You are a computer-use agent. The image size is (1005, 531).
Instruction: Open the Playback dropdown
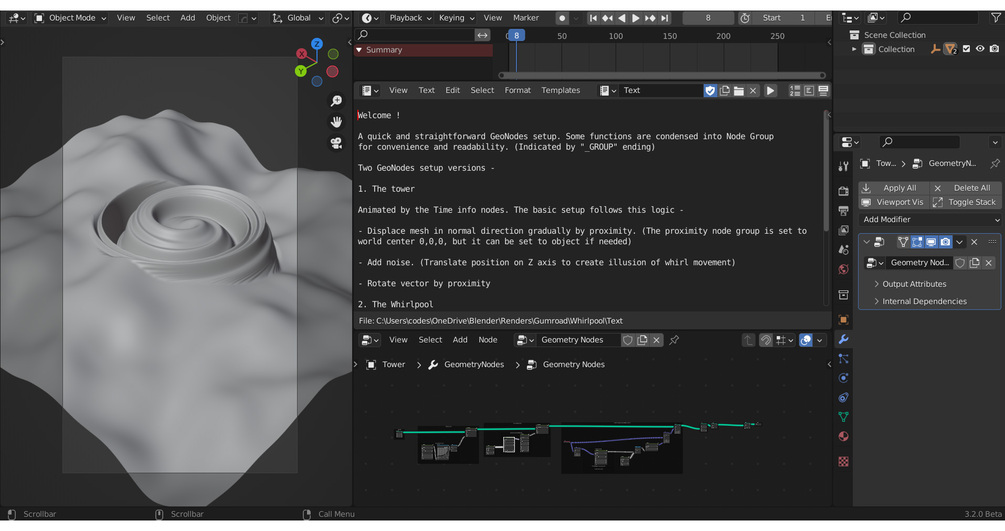point(410,18)
